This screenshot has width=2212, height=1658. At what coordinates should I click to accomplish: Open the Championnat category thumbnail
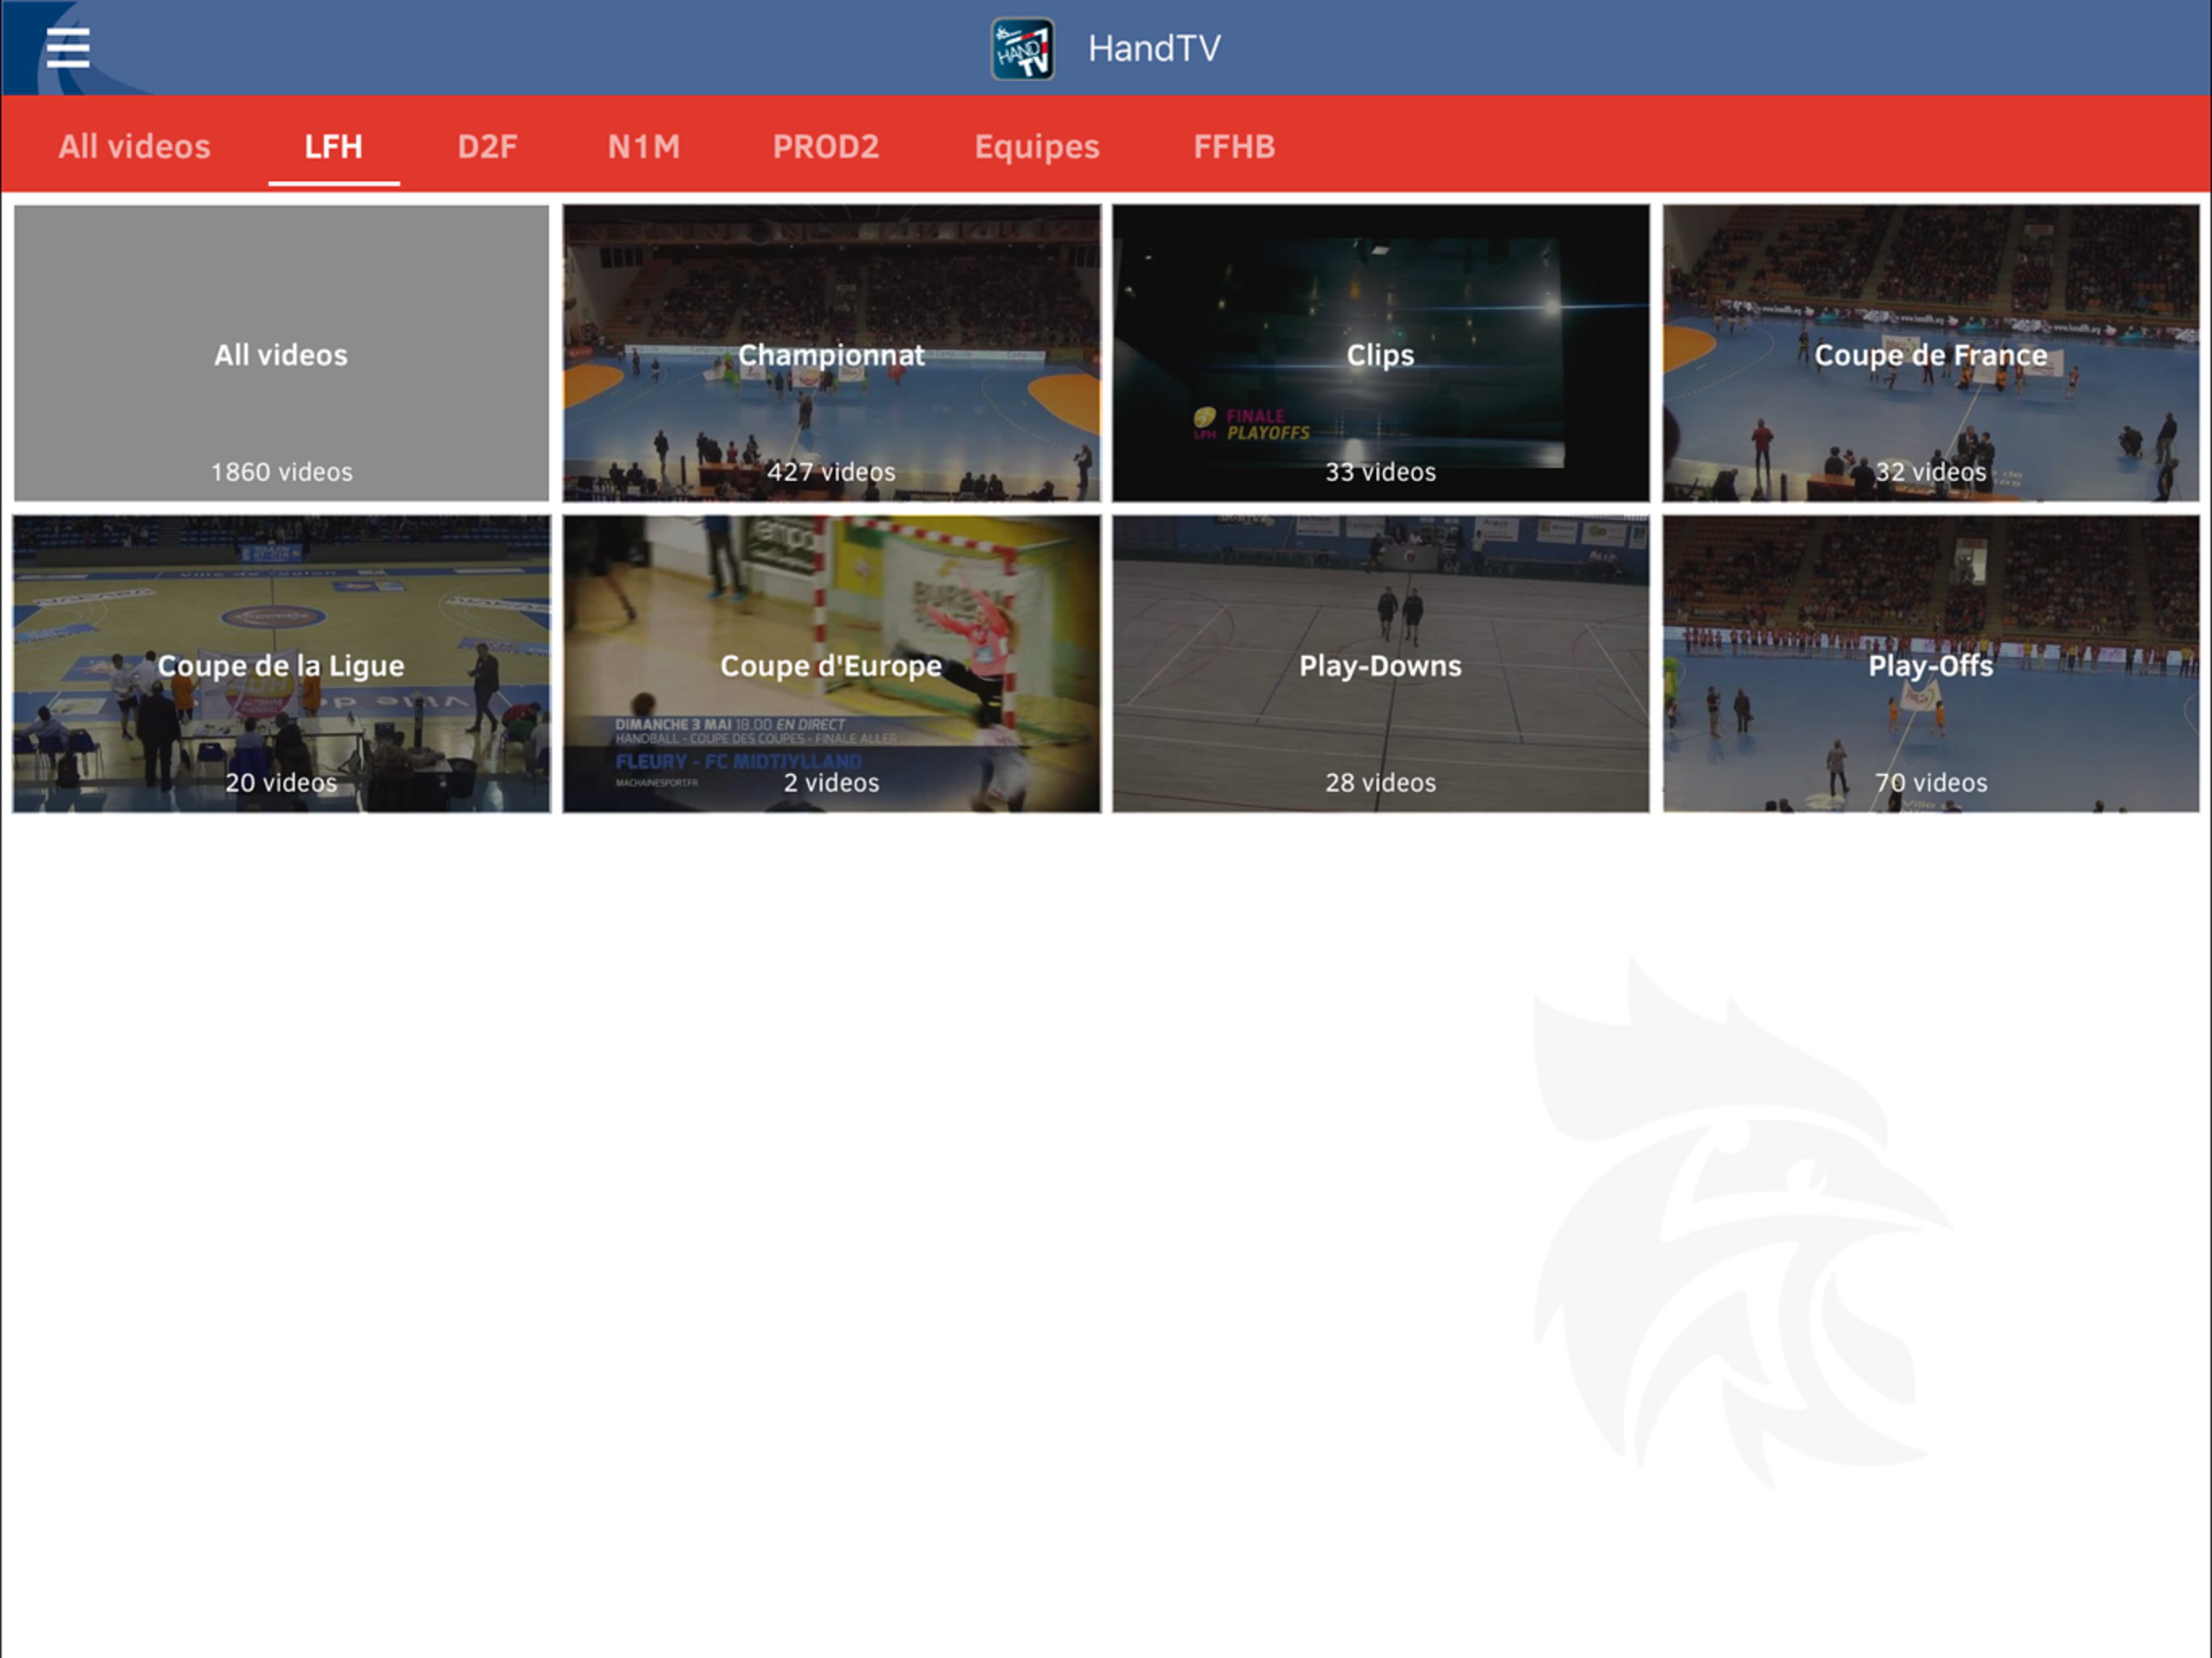(x=830, y=353)
